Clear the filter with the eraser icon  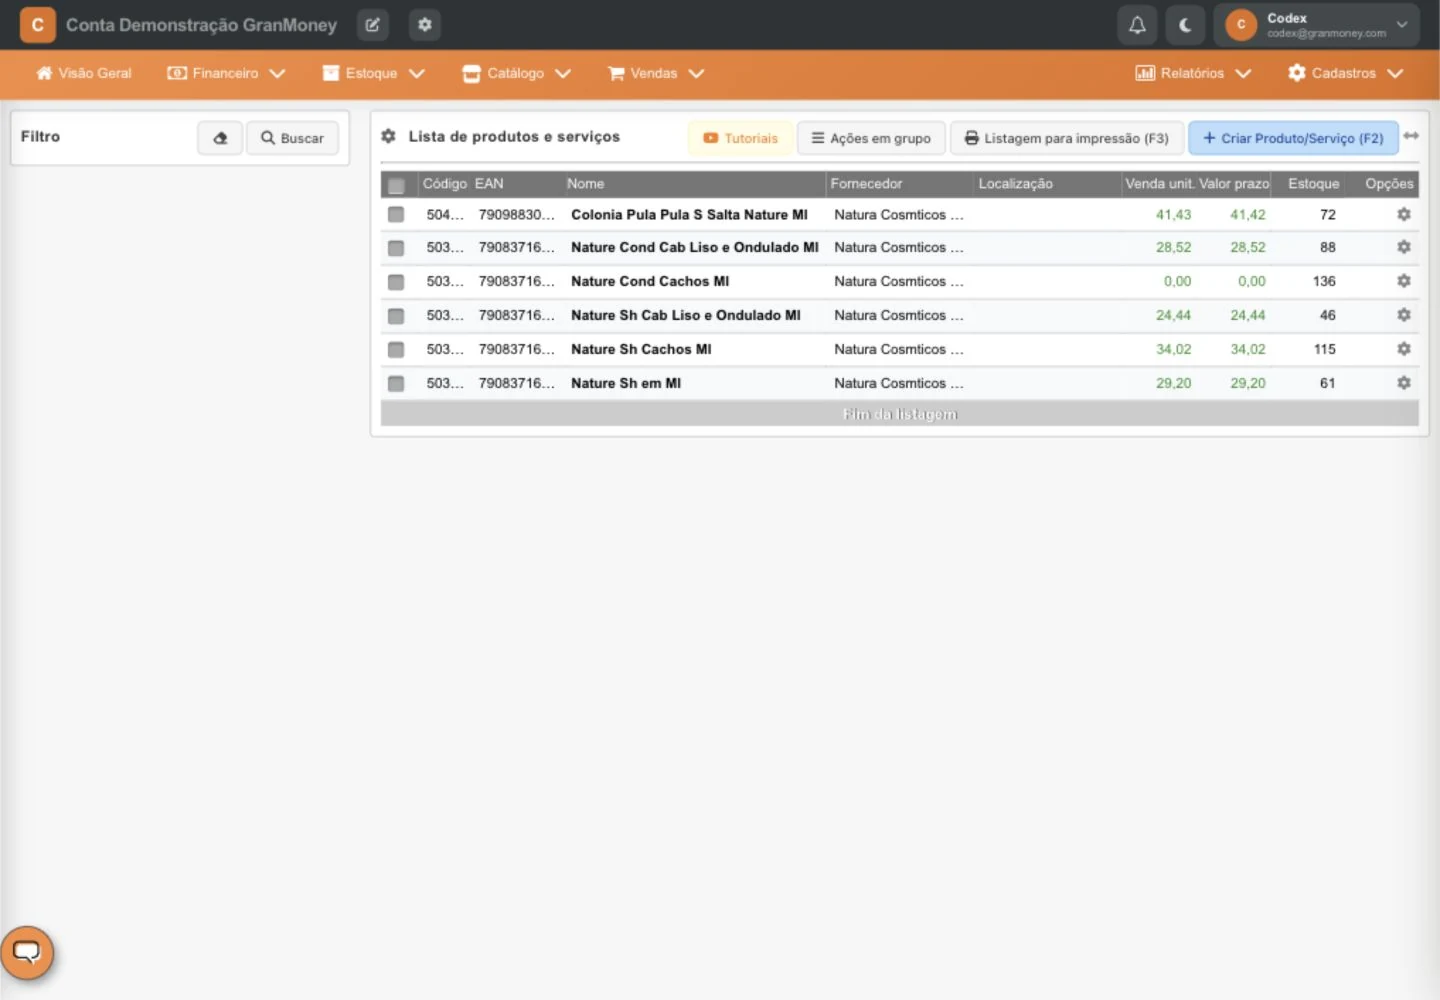point(220,138)
